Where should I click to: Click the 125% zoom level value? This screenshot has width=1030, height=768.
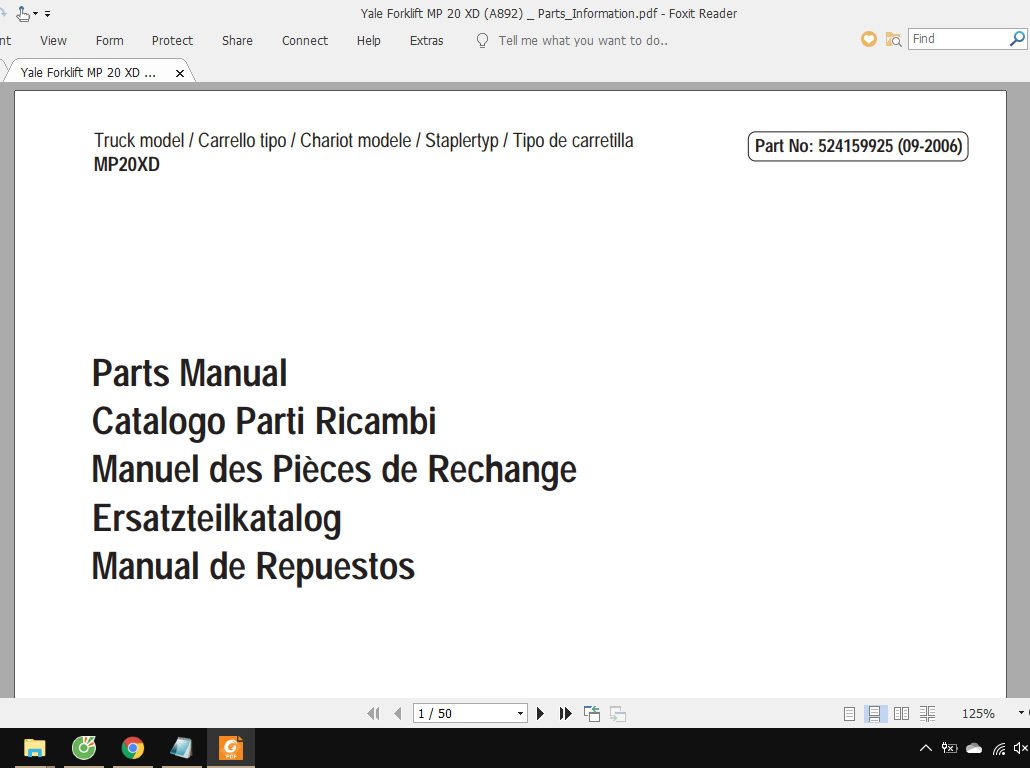click(x=978, y=713)
